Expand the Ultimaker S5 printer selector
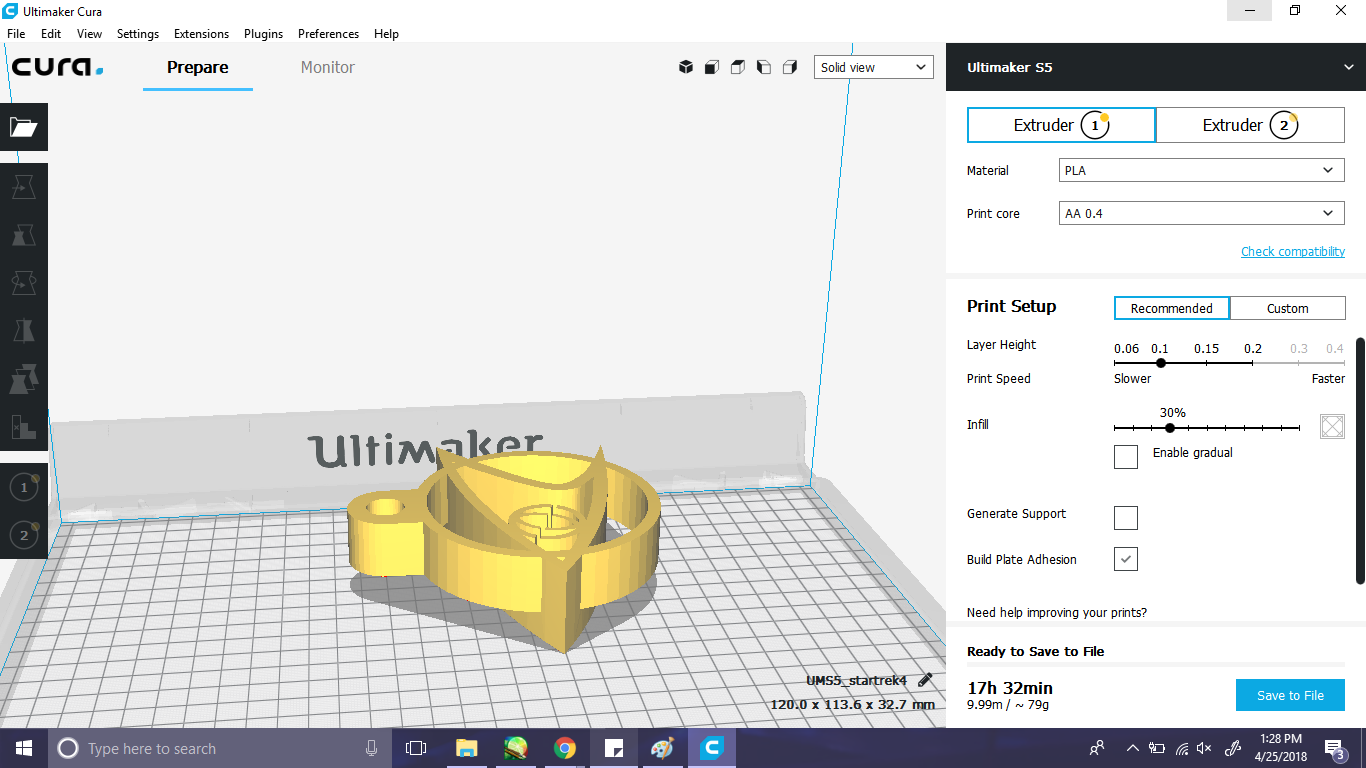 pyautogui.click(x=1156, y=67)
